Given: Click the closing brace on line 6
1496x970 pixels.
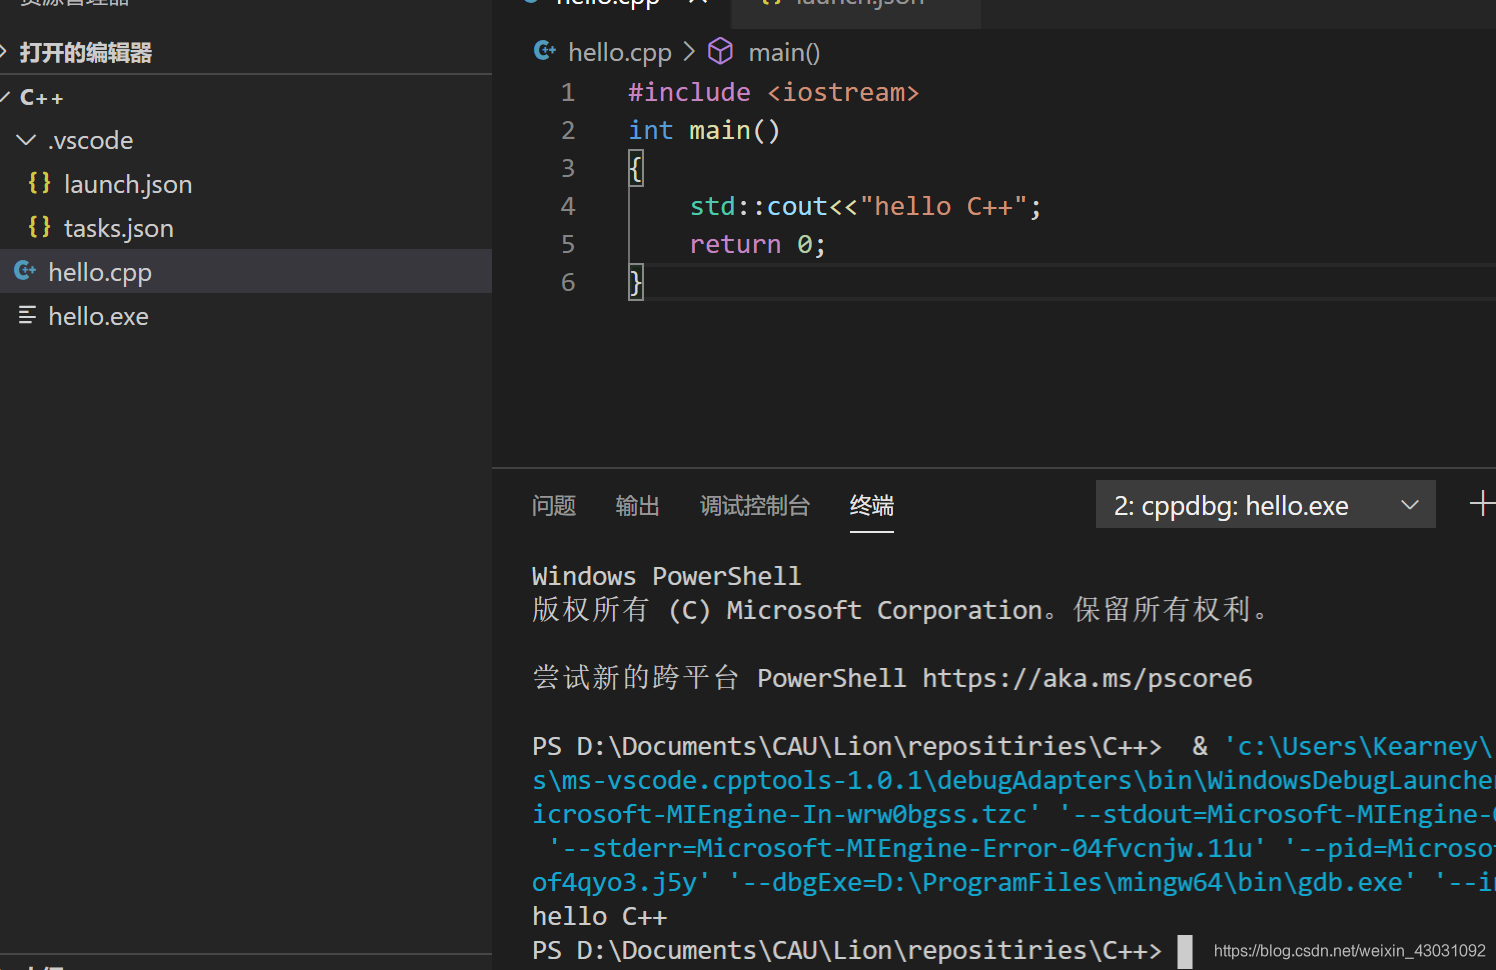Looking at the screenshot, I should click(x=636, y=282).
